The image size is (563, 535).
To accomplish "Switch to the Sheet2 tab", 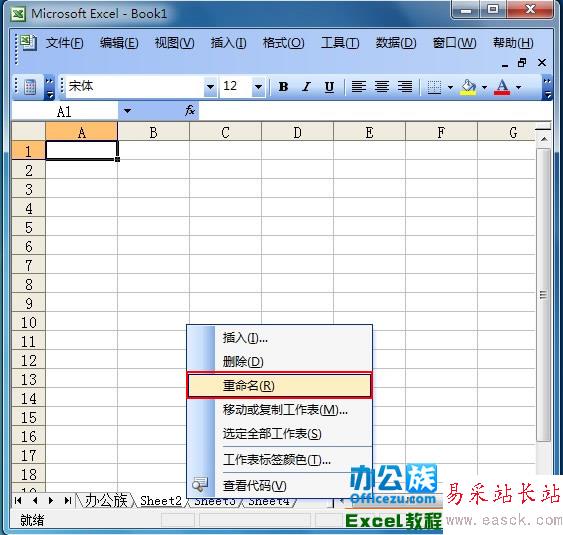I will tap(161, 501).
